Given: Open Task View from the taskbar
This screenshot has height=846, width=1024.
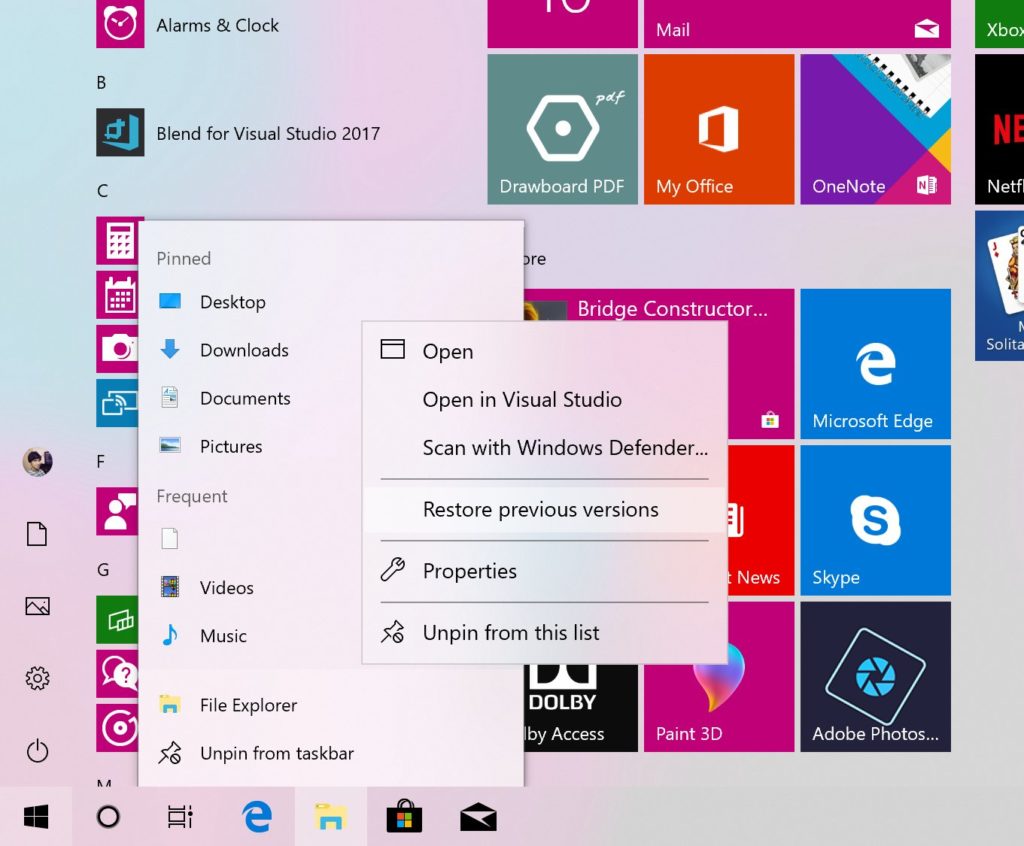Looking at the screenshot, I should coord(178,817).
